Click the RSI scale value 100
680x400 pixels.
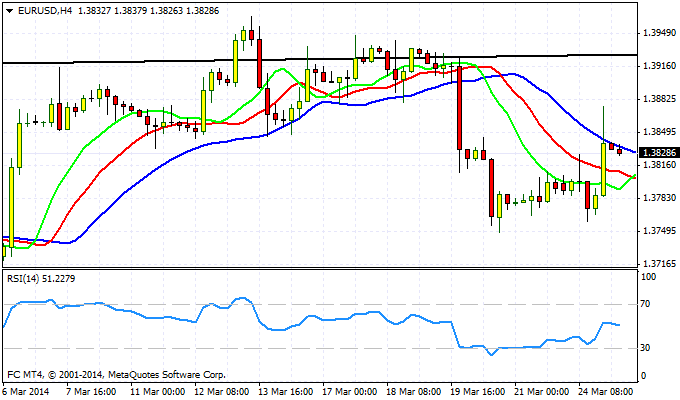click(x=648, y=277)
